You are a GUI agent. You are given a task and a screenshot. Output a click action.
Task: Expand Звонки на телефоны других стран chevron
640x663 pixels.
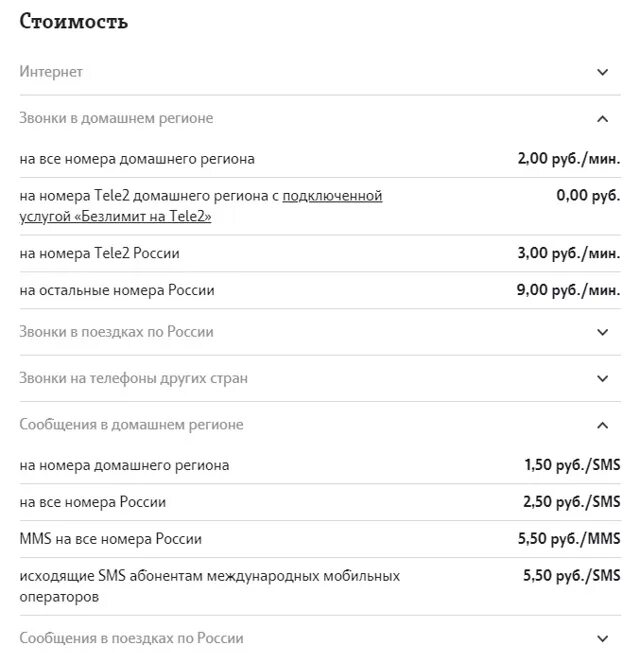click(602, 378)
